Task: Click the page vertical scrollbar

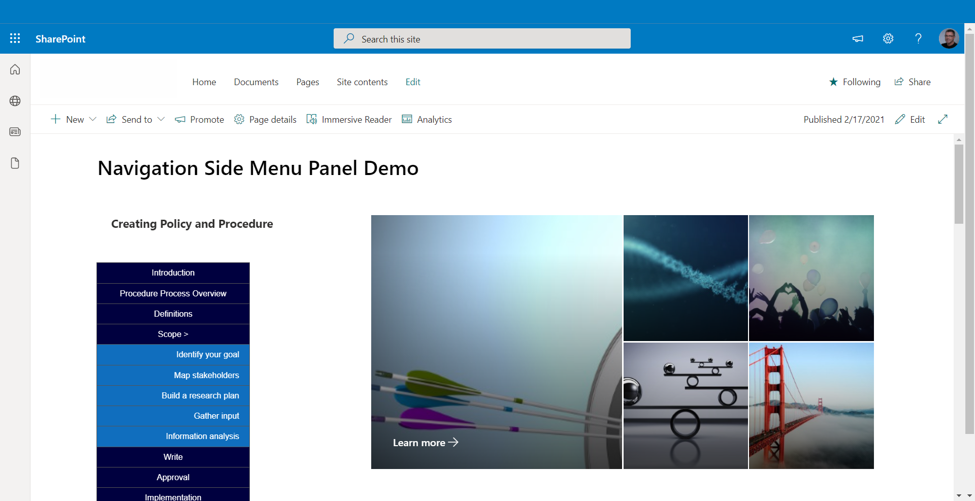Action: pos(959,185)
